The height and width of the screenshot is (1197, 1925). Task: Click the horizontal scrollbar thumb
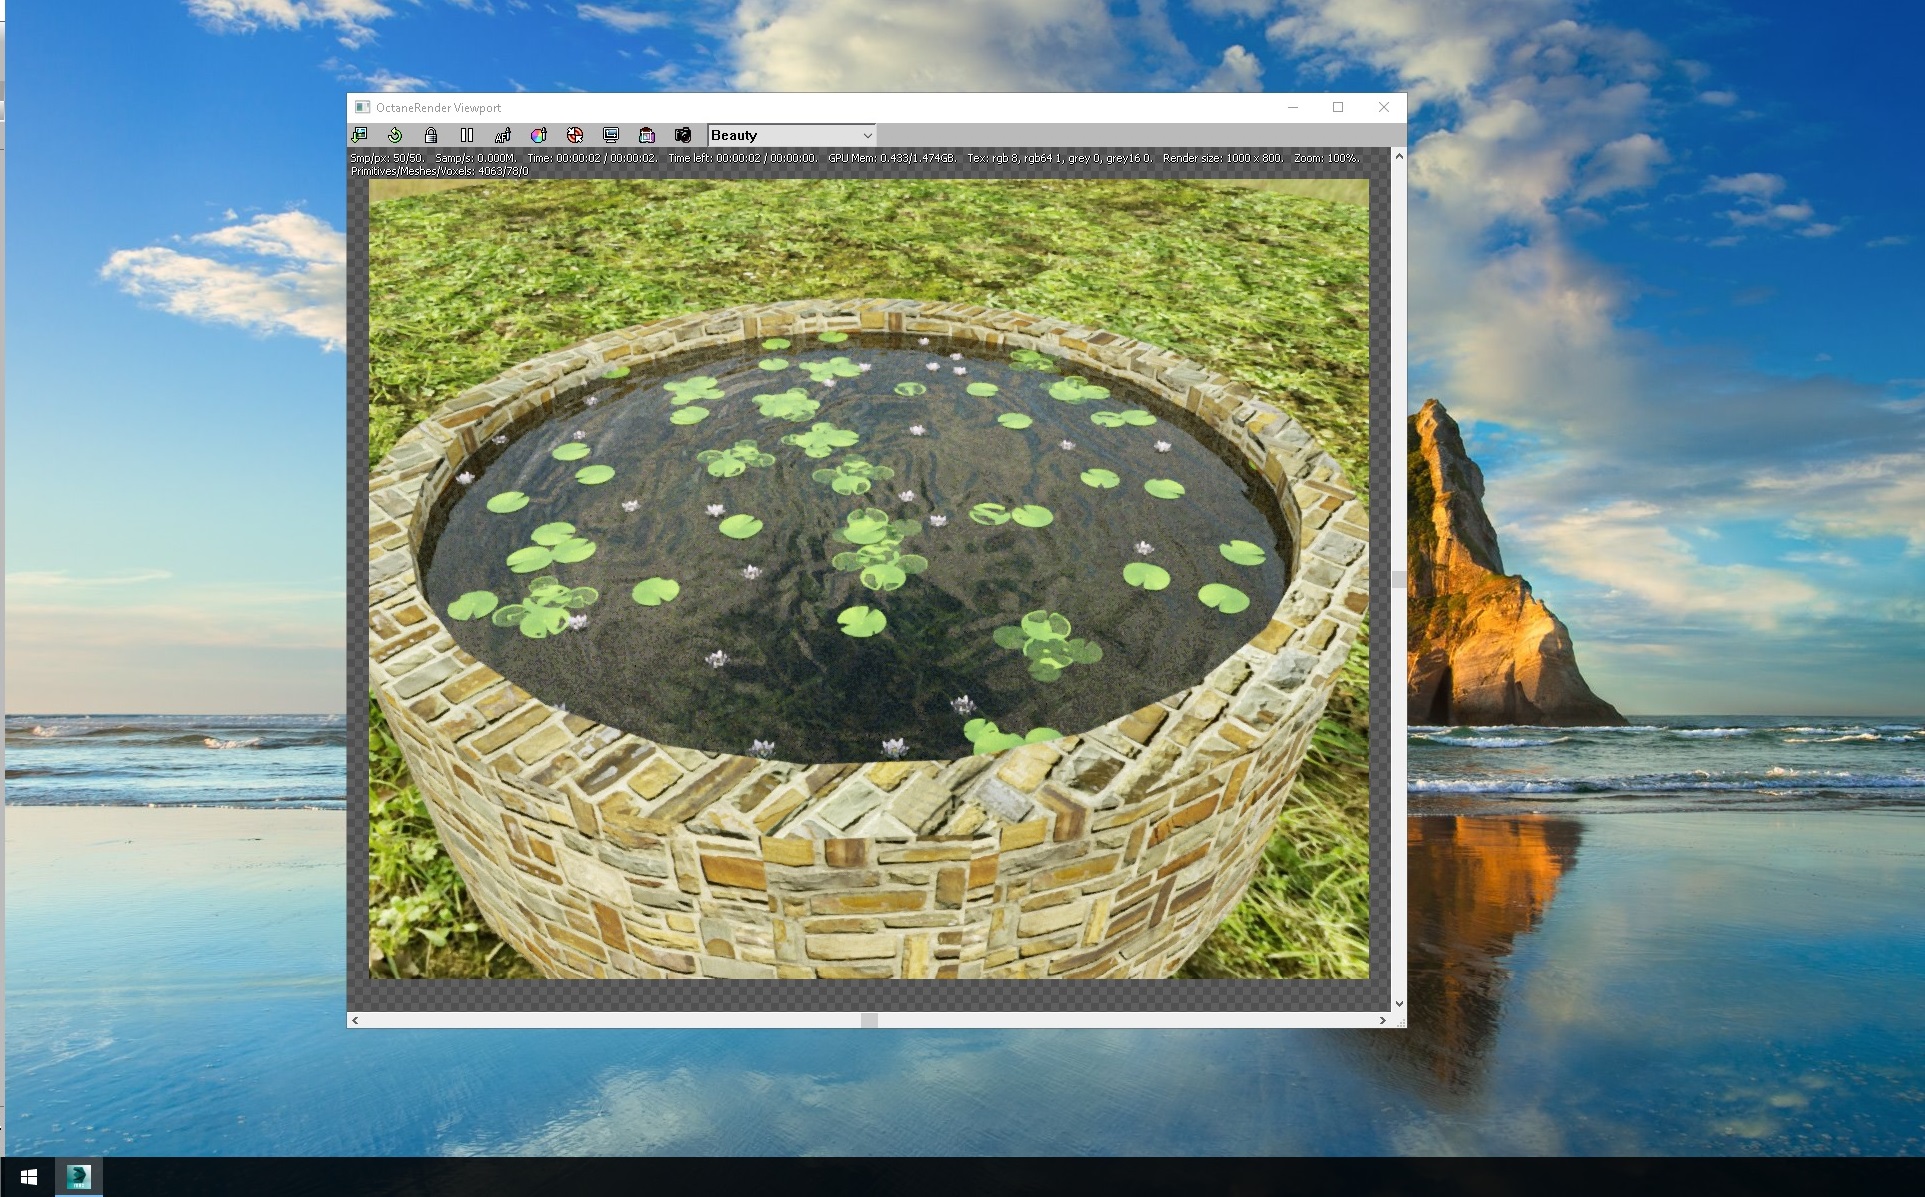tap(869, 1020)
